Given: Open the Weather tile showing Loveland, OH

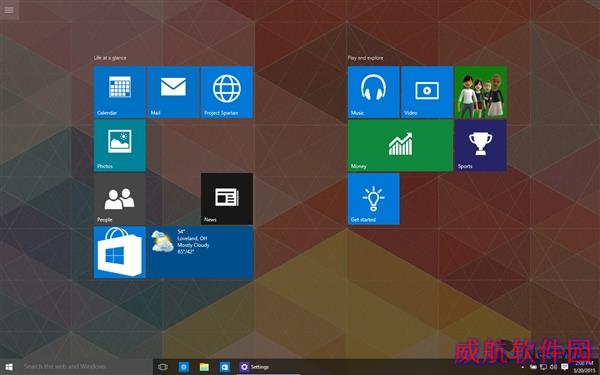Looking at the screenshot, I should (200, 252).
